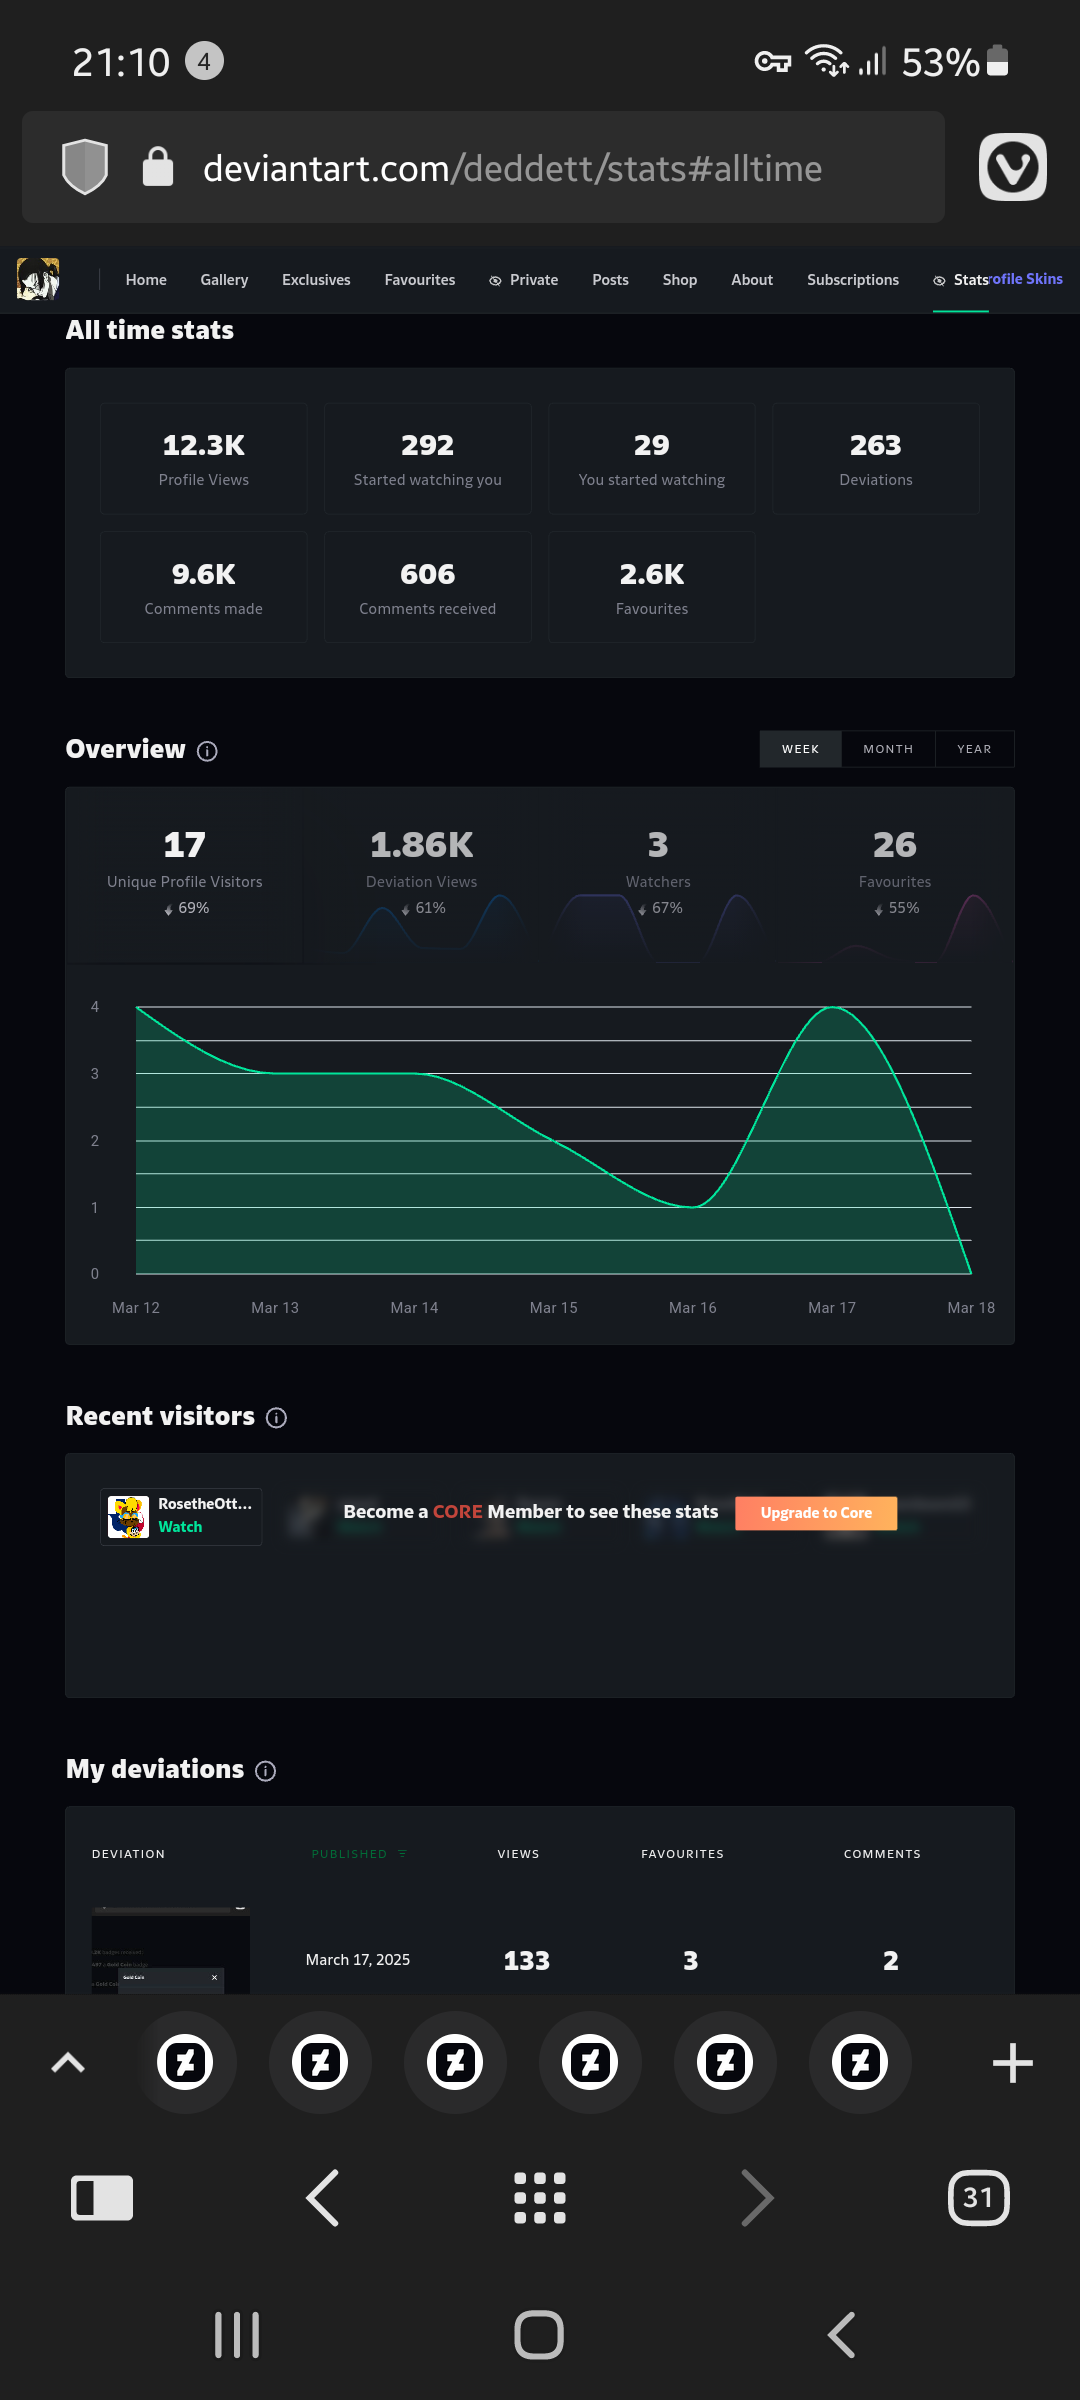Open the RosetheOtt... profile name
Screen dimensions: 1080x2400
(205, 1504)
